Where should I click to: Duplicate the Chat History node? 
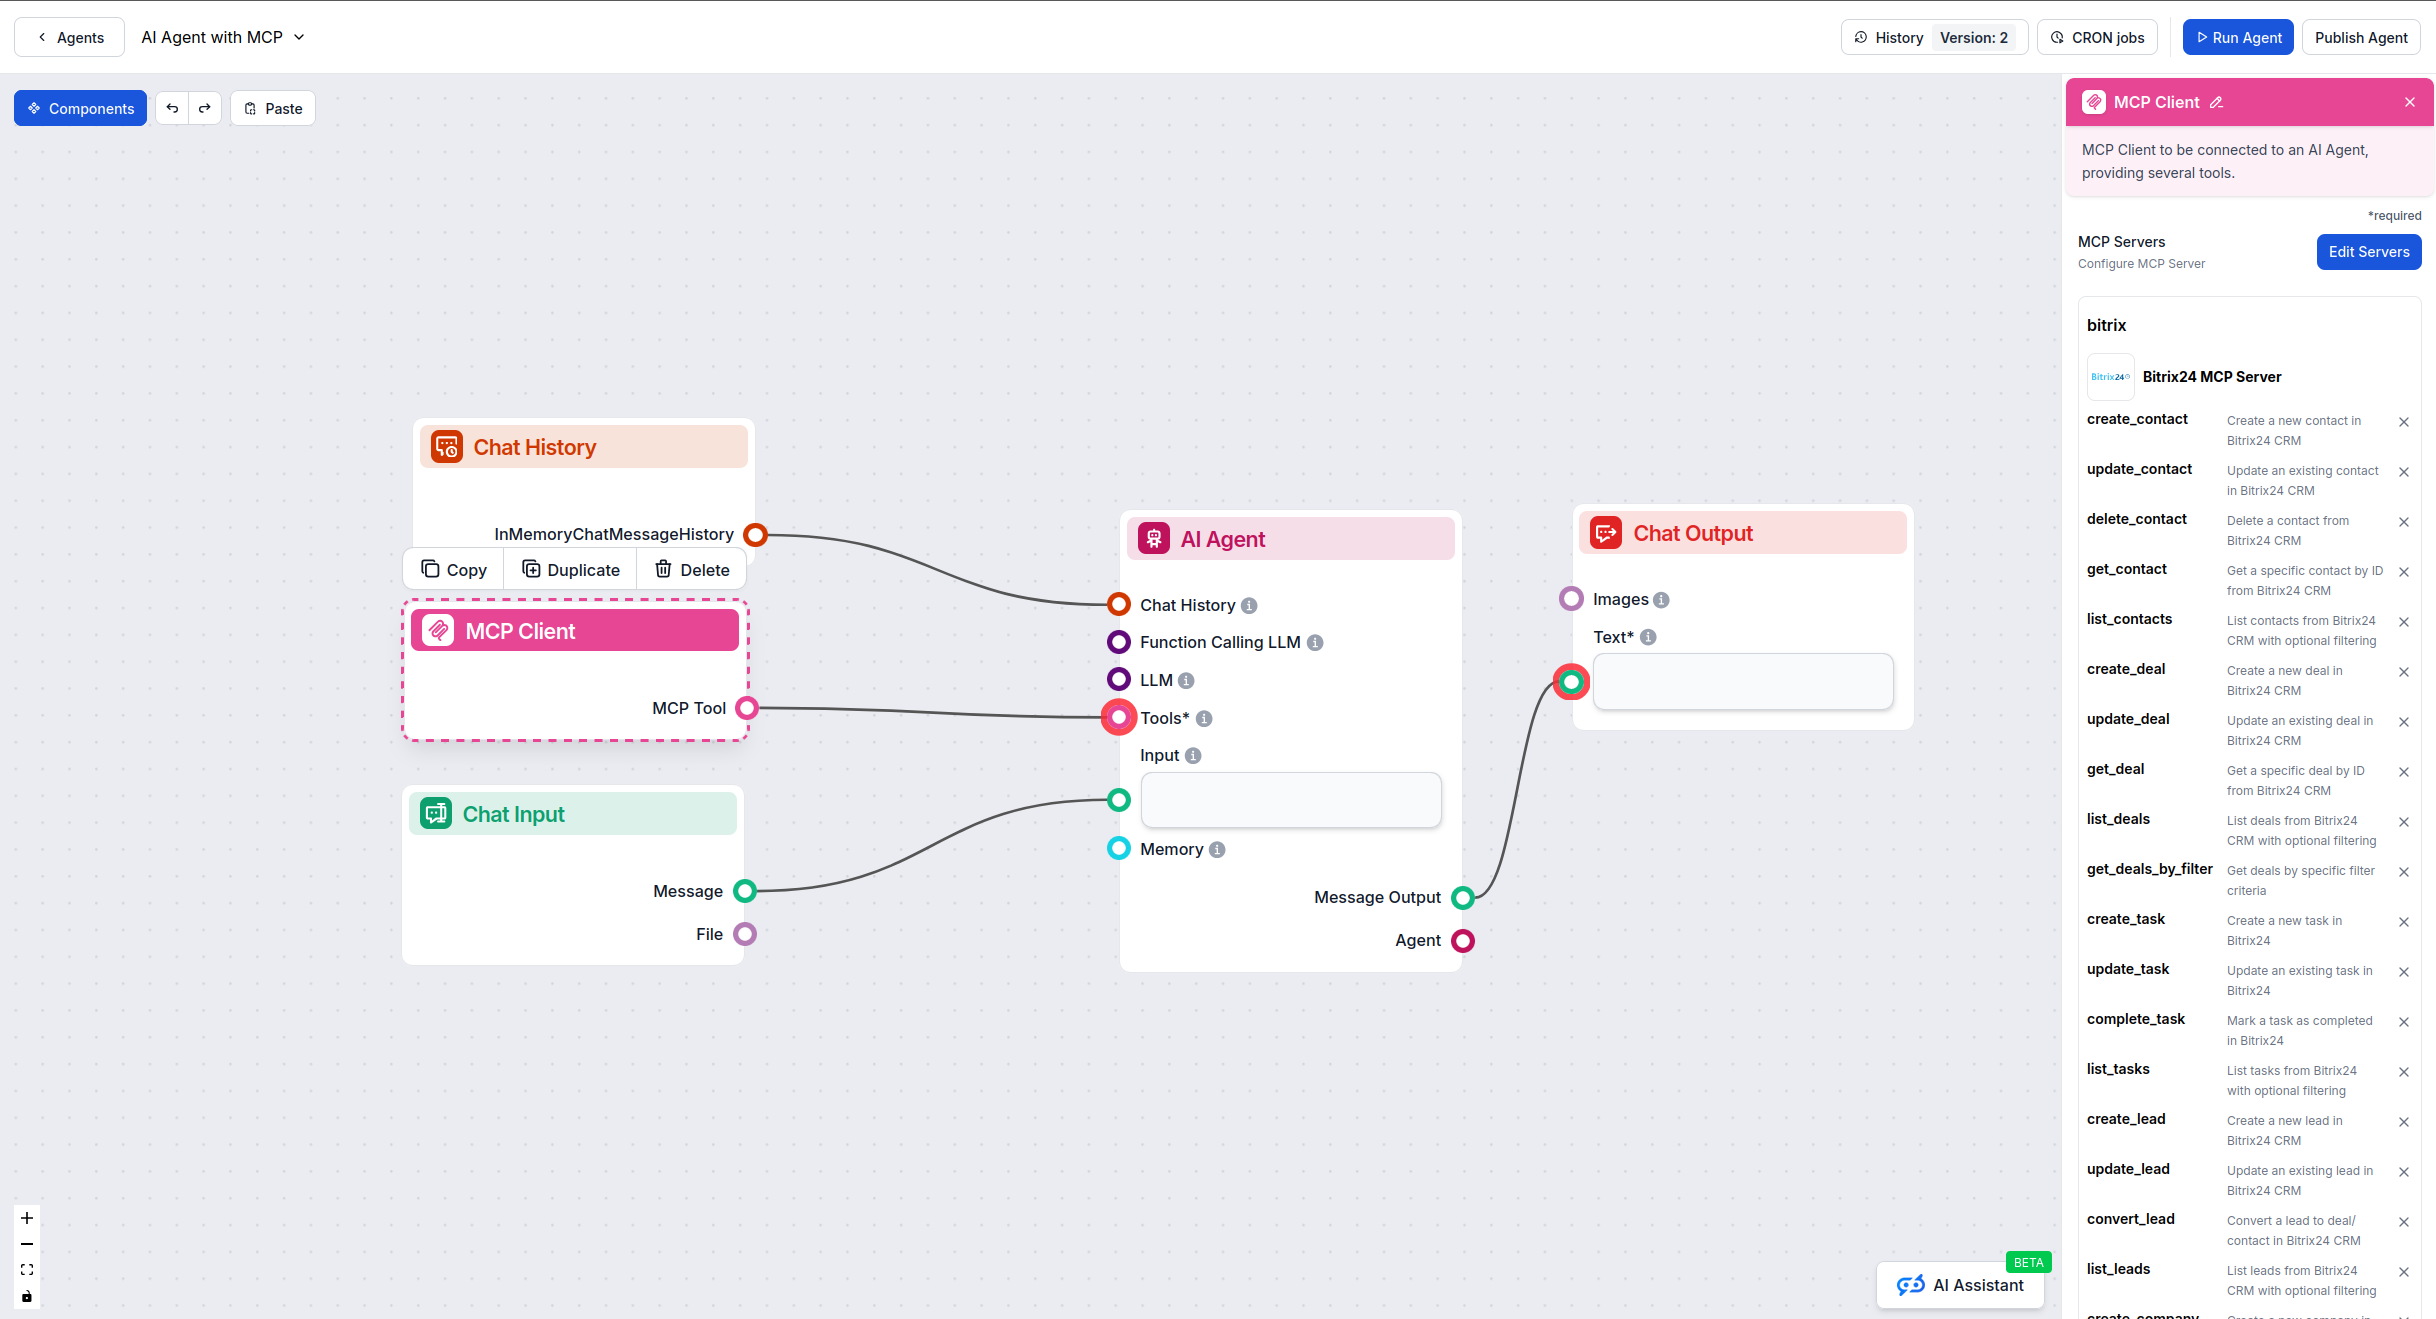569,569
